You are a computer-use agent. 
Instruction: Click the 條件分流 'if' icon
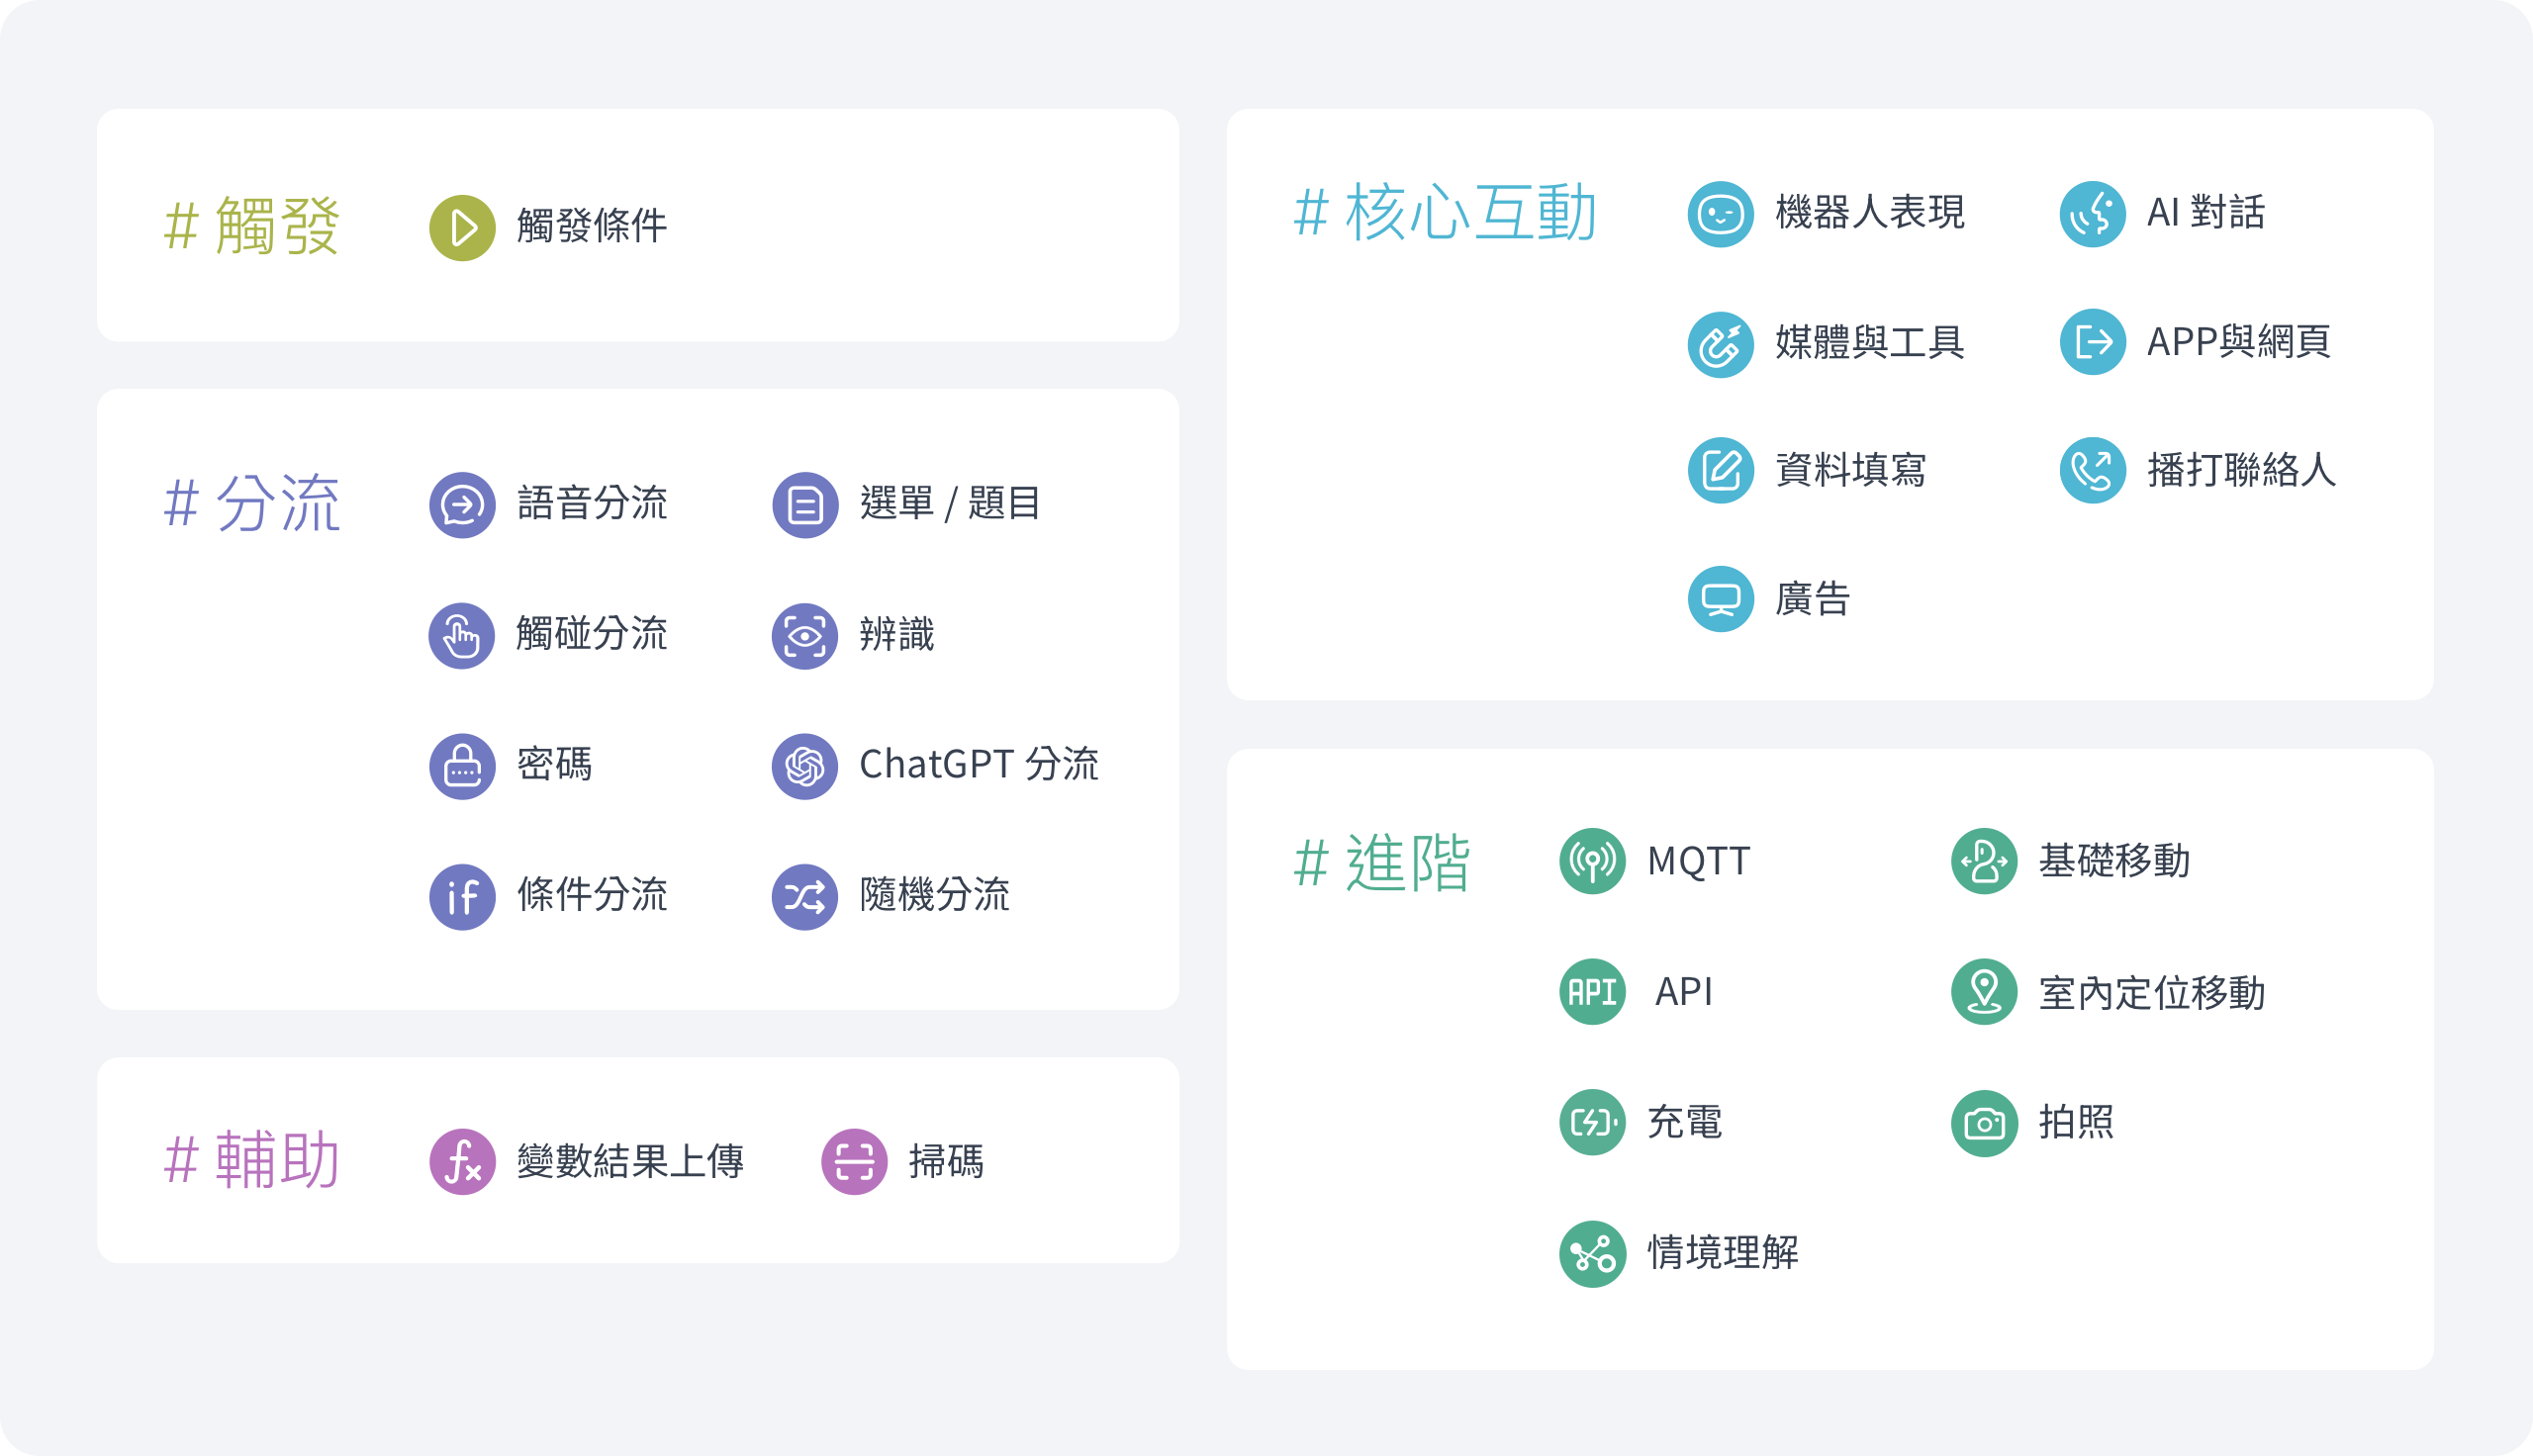point(462,897)
